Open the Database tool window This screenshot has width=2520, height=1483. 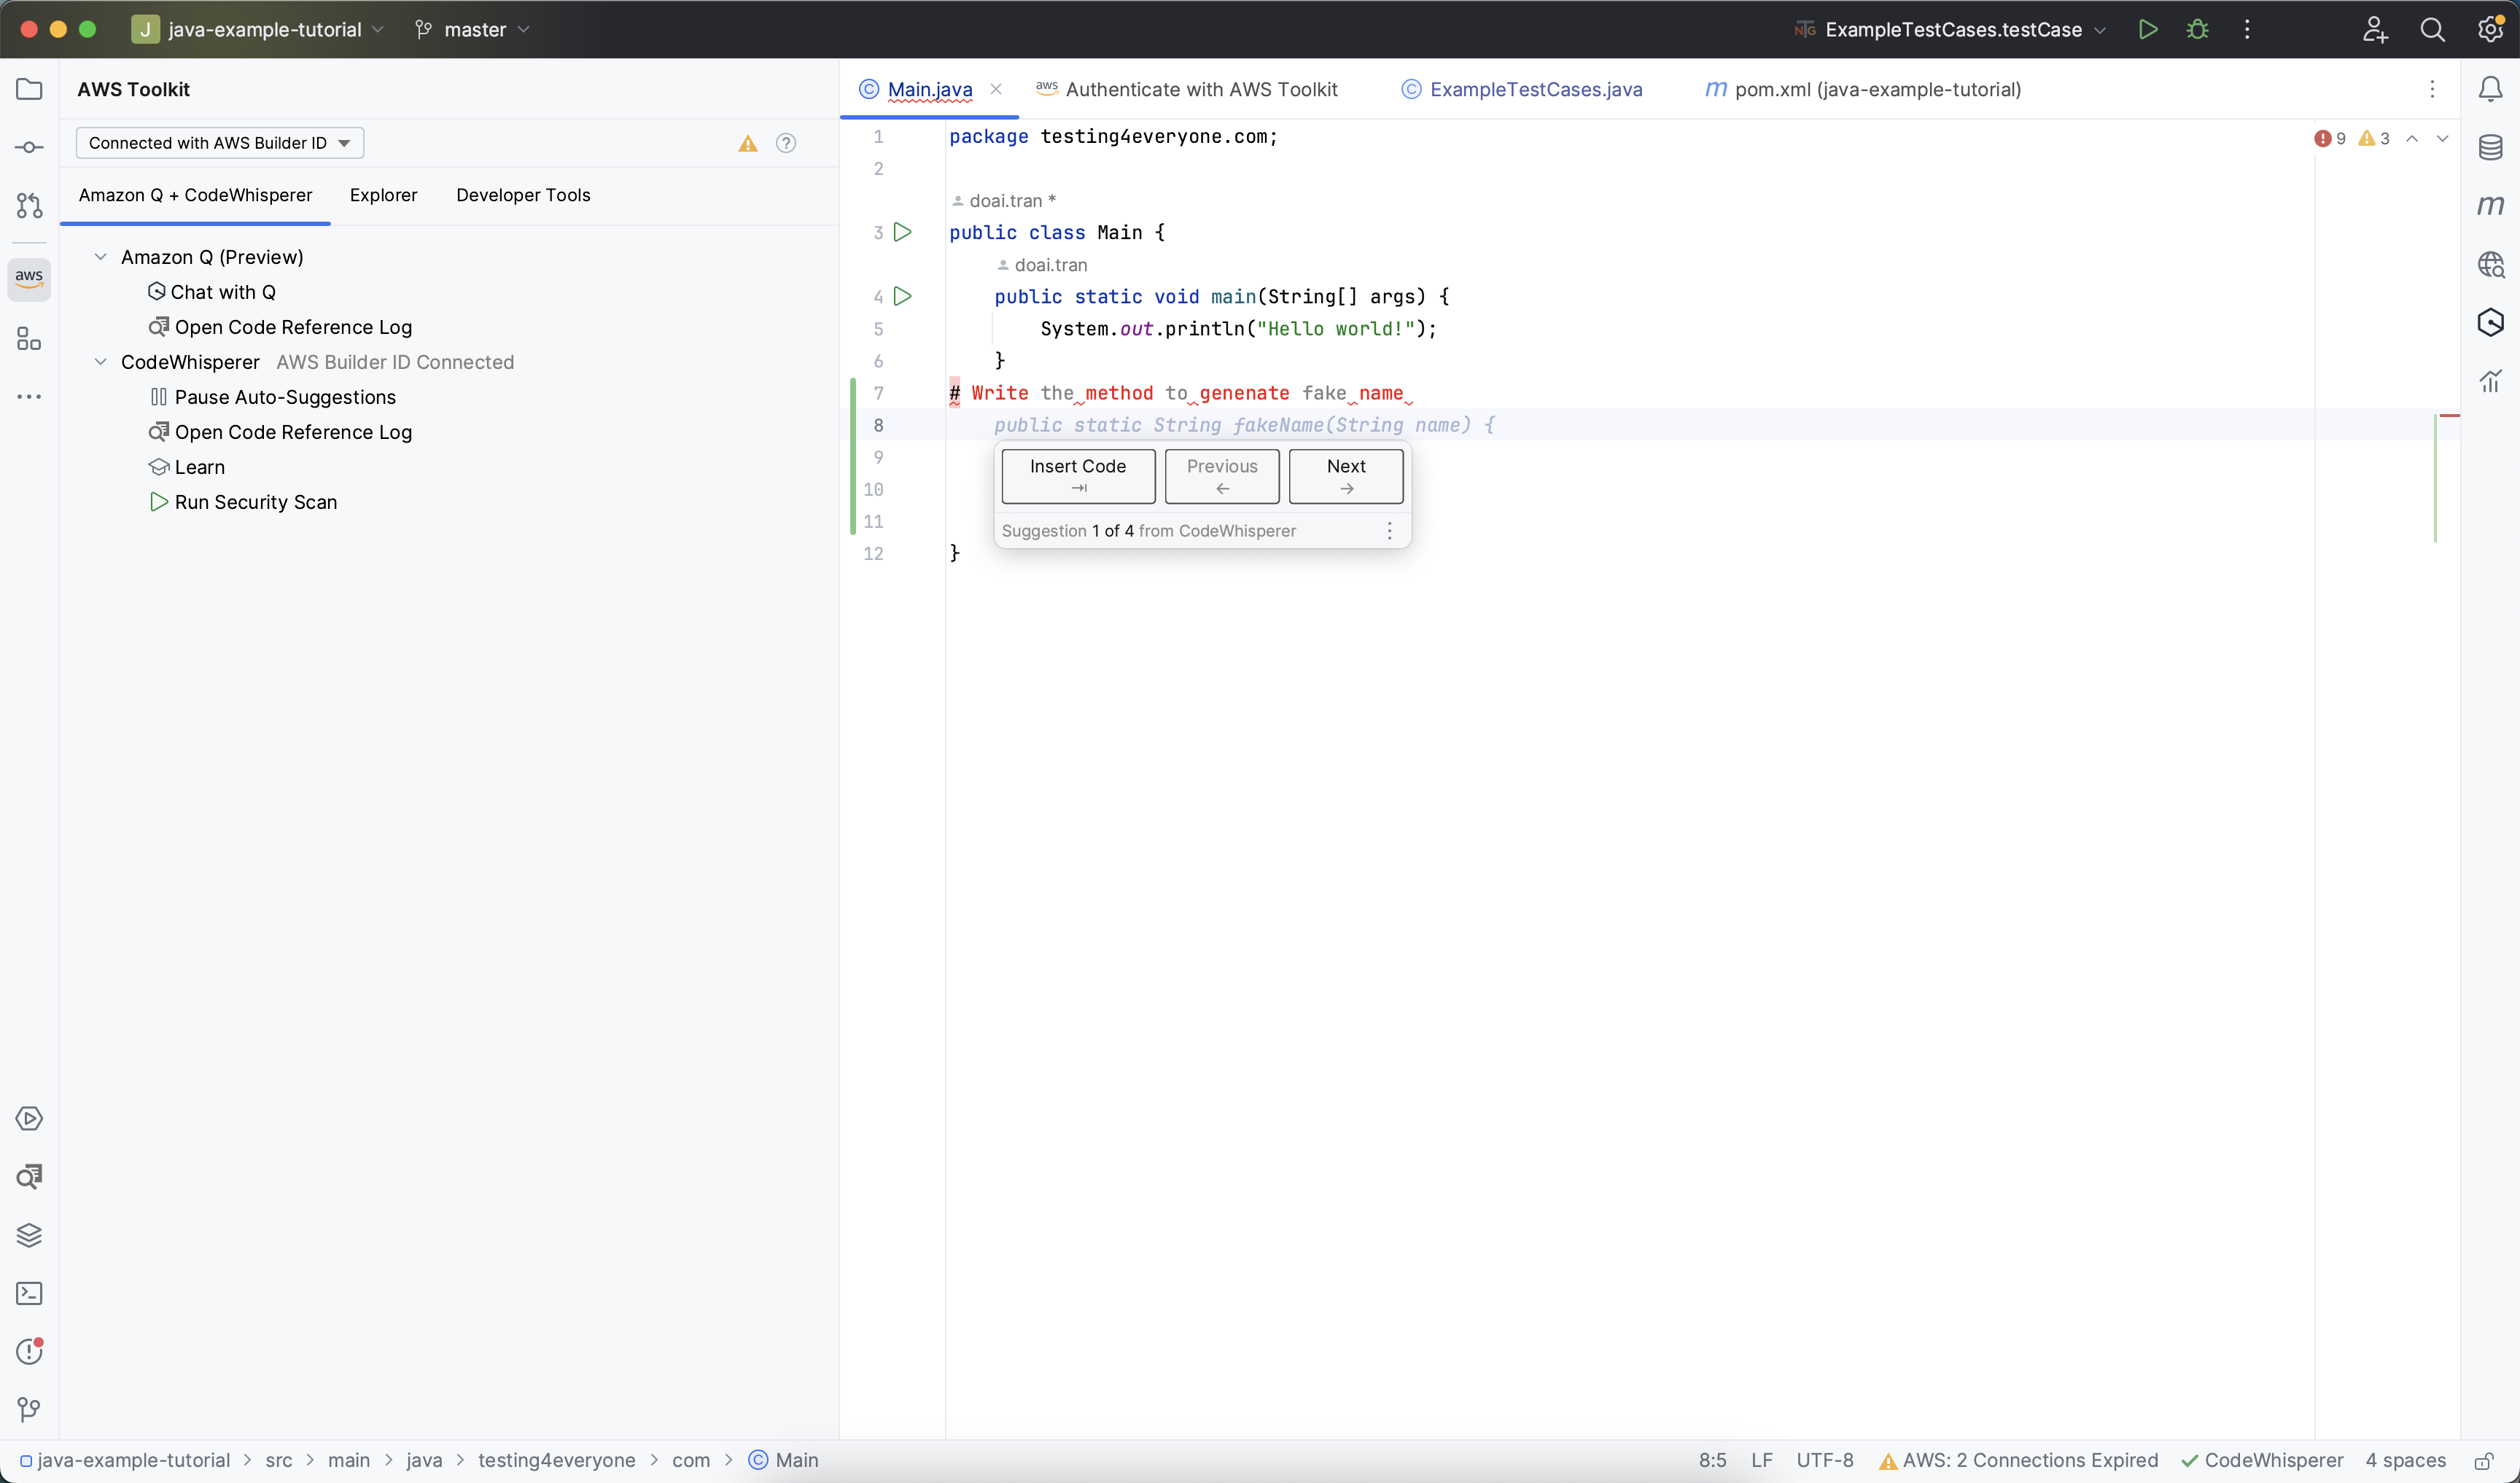tap(2490, 147)
